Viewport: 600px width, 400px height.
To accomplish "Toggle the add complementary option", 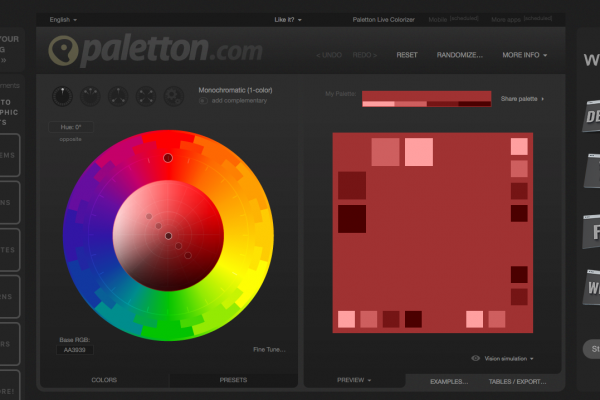I will tap(203, 101).
